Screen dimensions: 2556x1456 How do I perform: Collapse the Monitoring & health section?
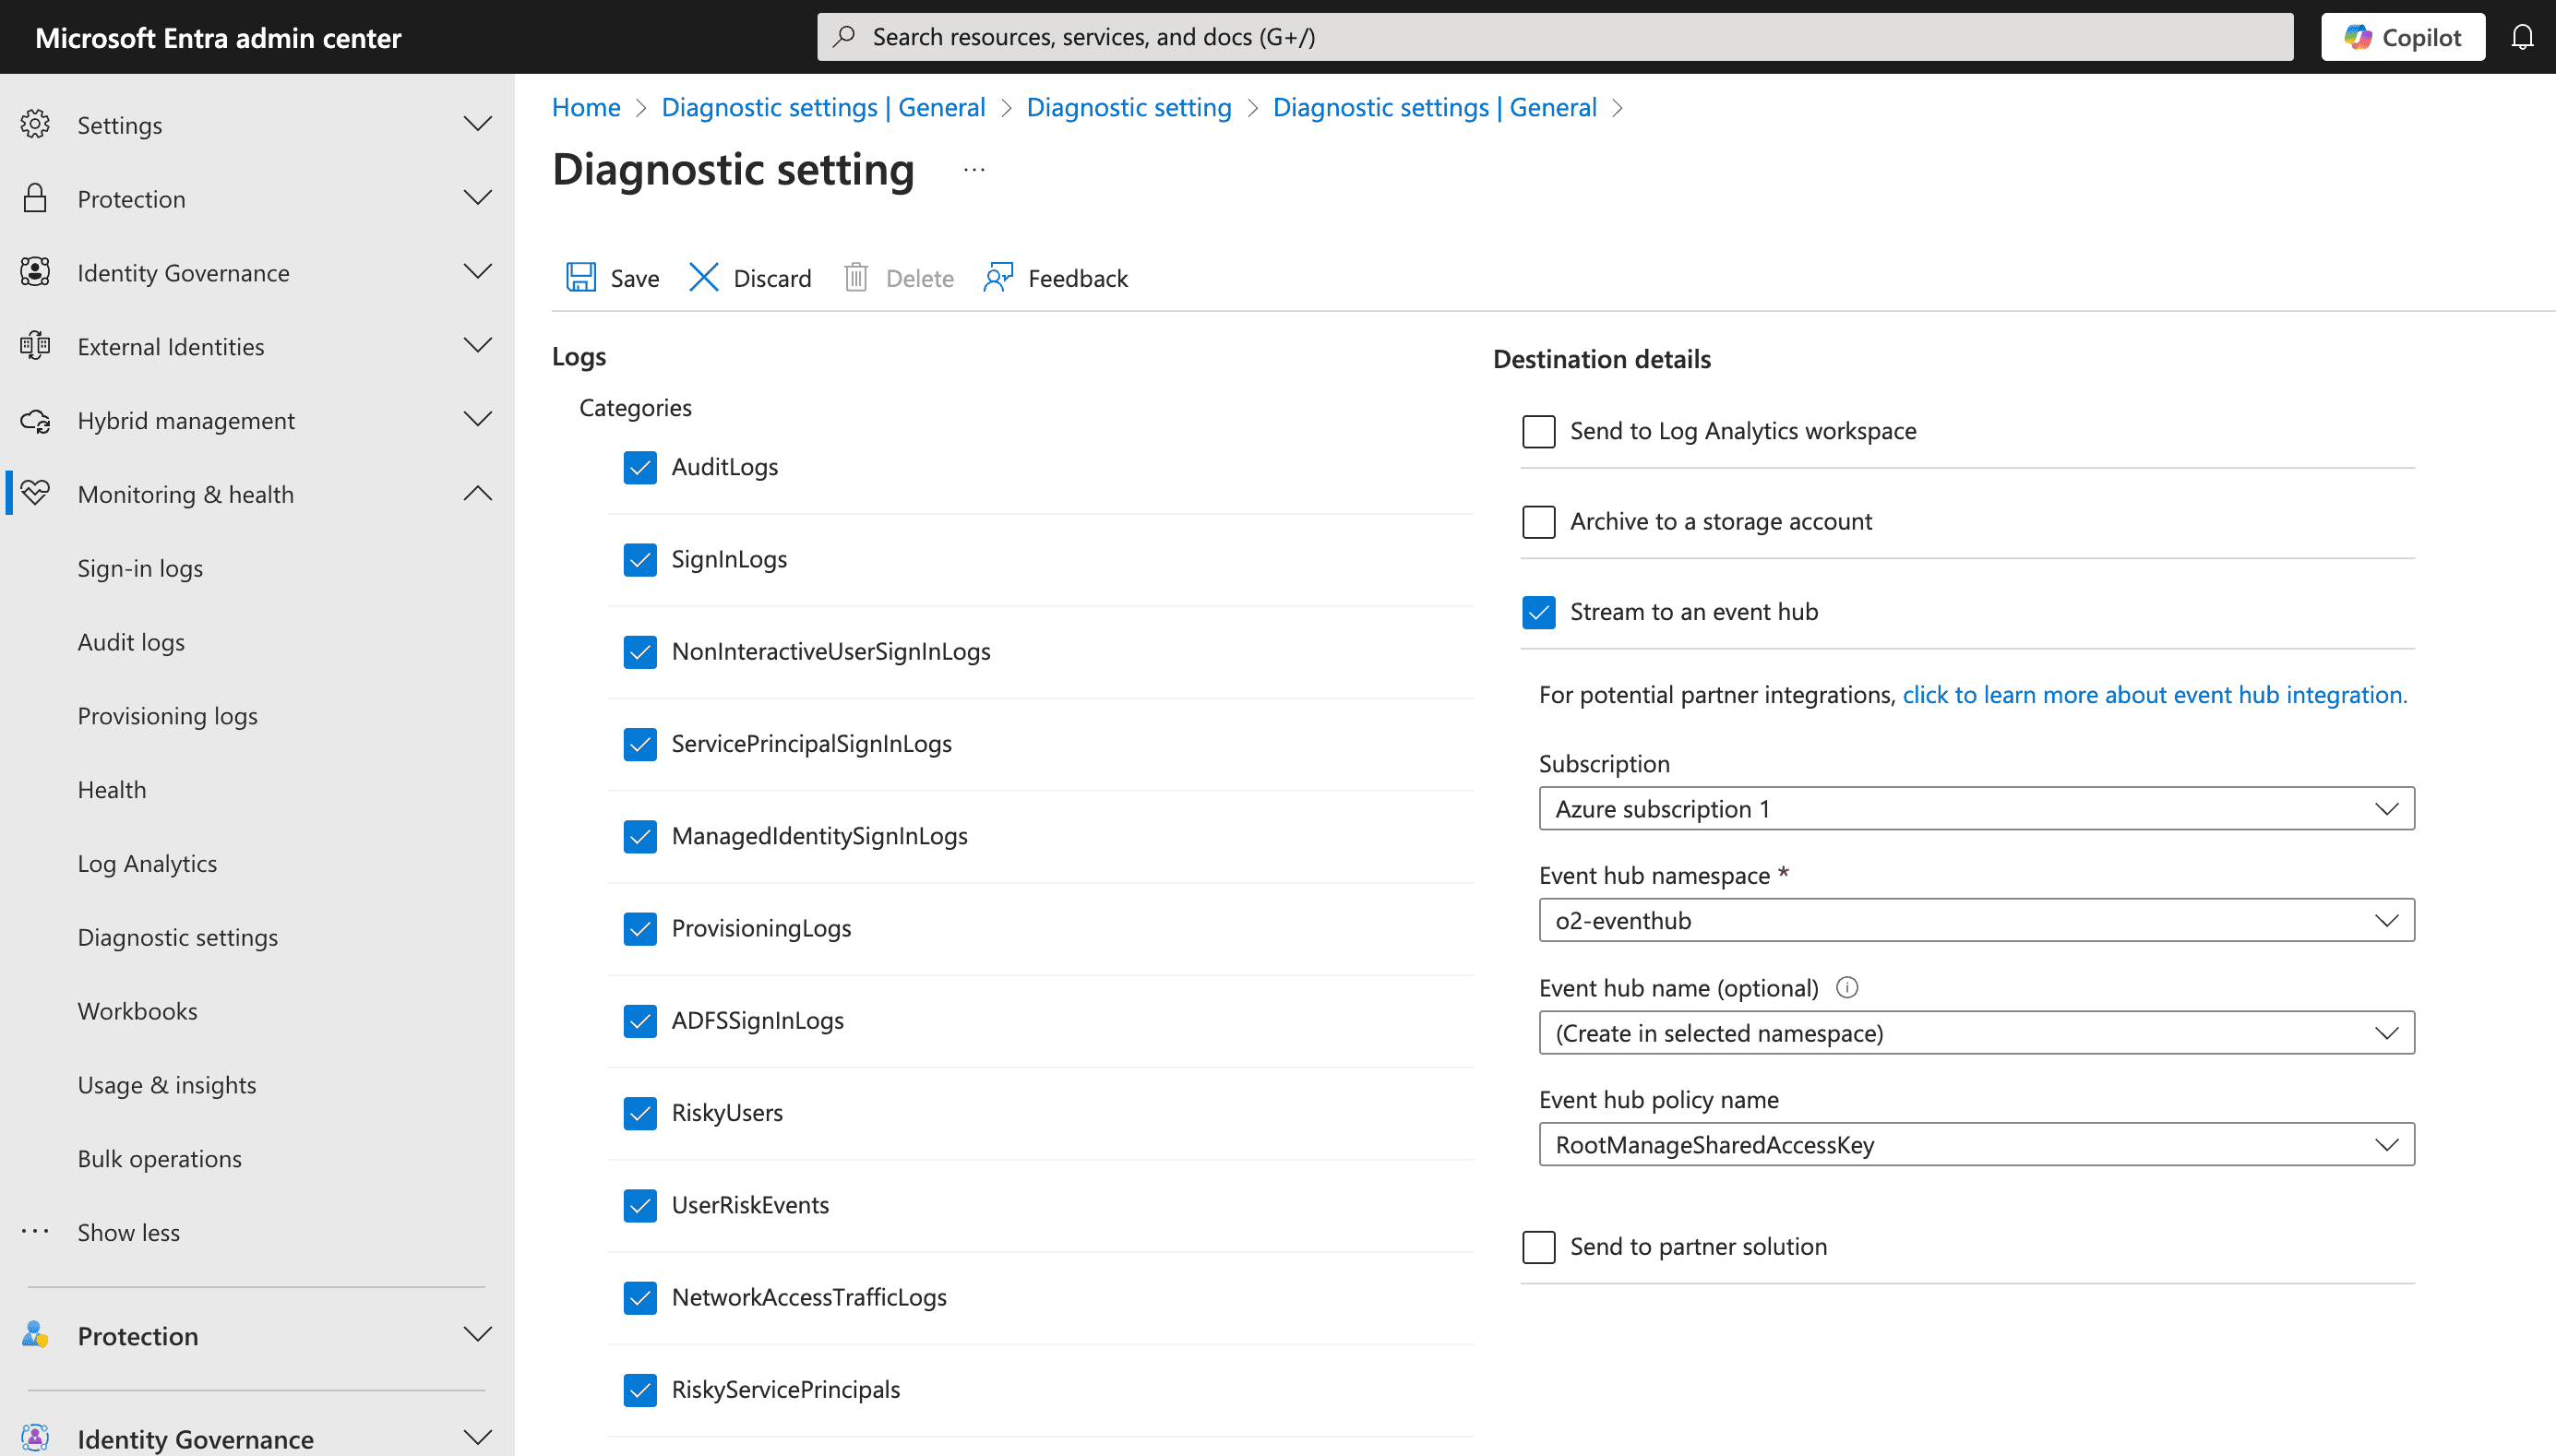(477, 493)
